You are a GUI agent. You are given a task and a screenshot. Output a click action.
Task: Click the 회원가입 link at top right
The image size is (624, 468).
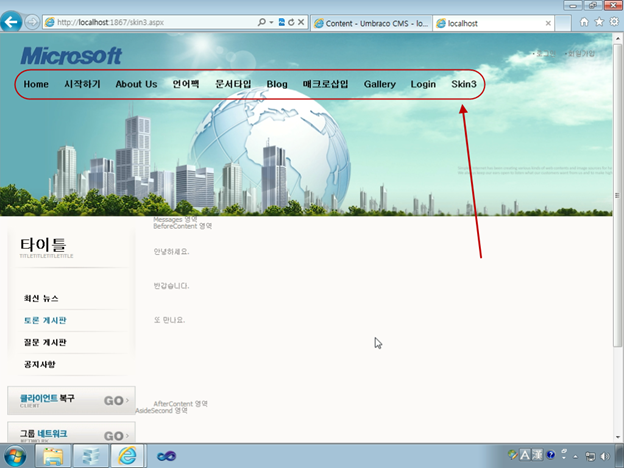(x=579, y=53)
